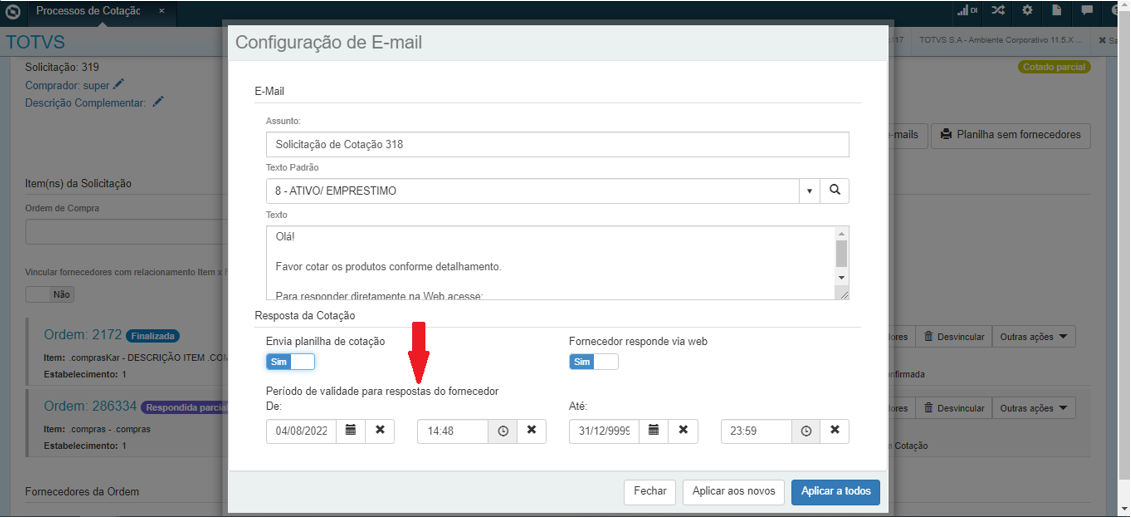This screenshot has height=518, width=1131.
Task: Click the document icon in top bar
Action: click(1057, 11)
